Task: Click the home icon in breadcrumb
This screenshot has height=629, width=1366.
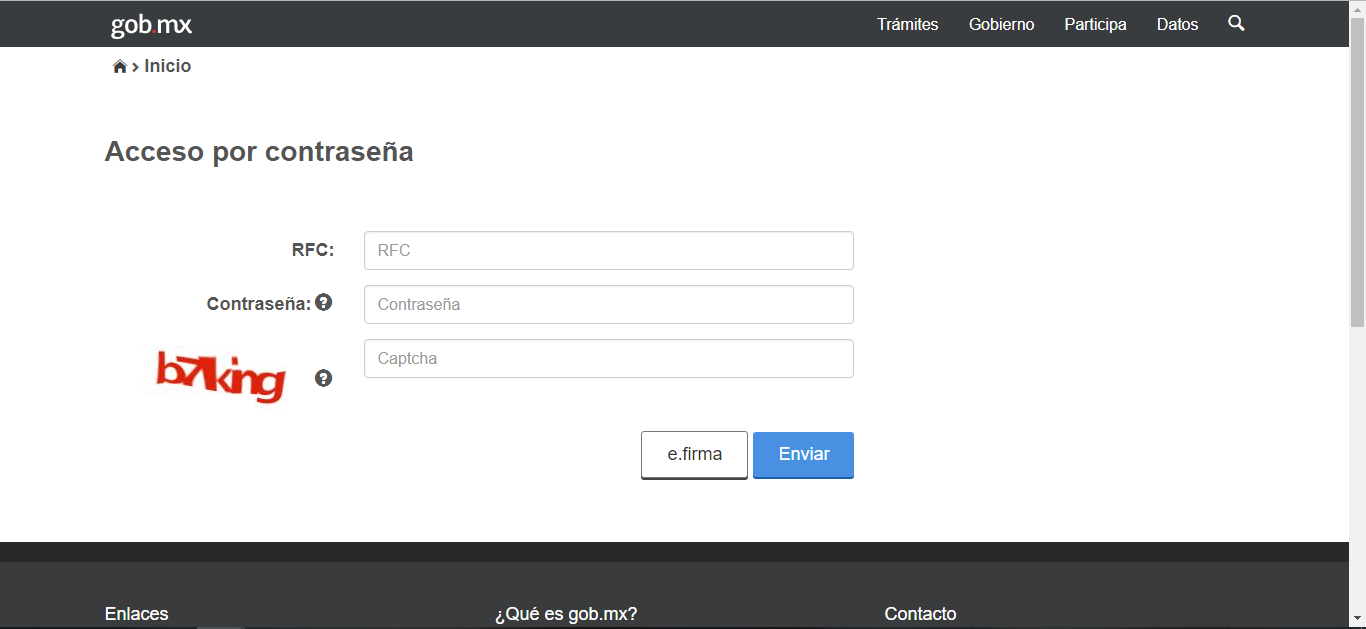Action: [120, 67]
